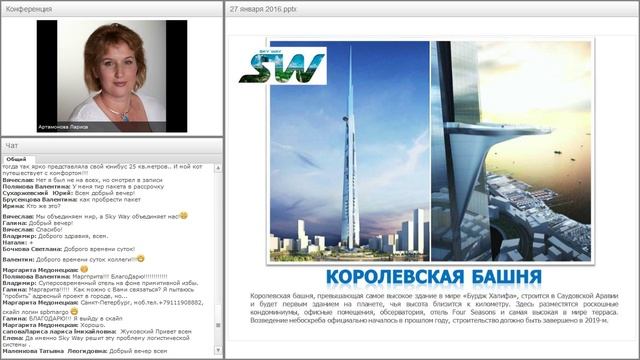Click the smiley after Валентин's greeting message
Viewport: 640px width, 360px height.
pyautogui.click(x=141, y=258)
